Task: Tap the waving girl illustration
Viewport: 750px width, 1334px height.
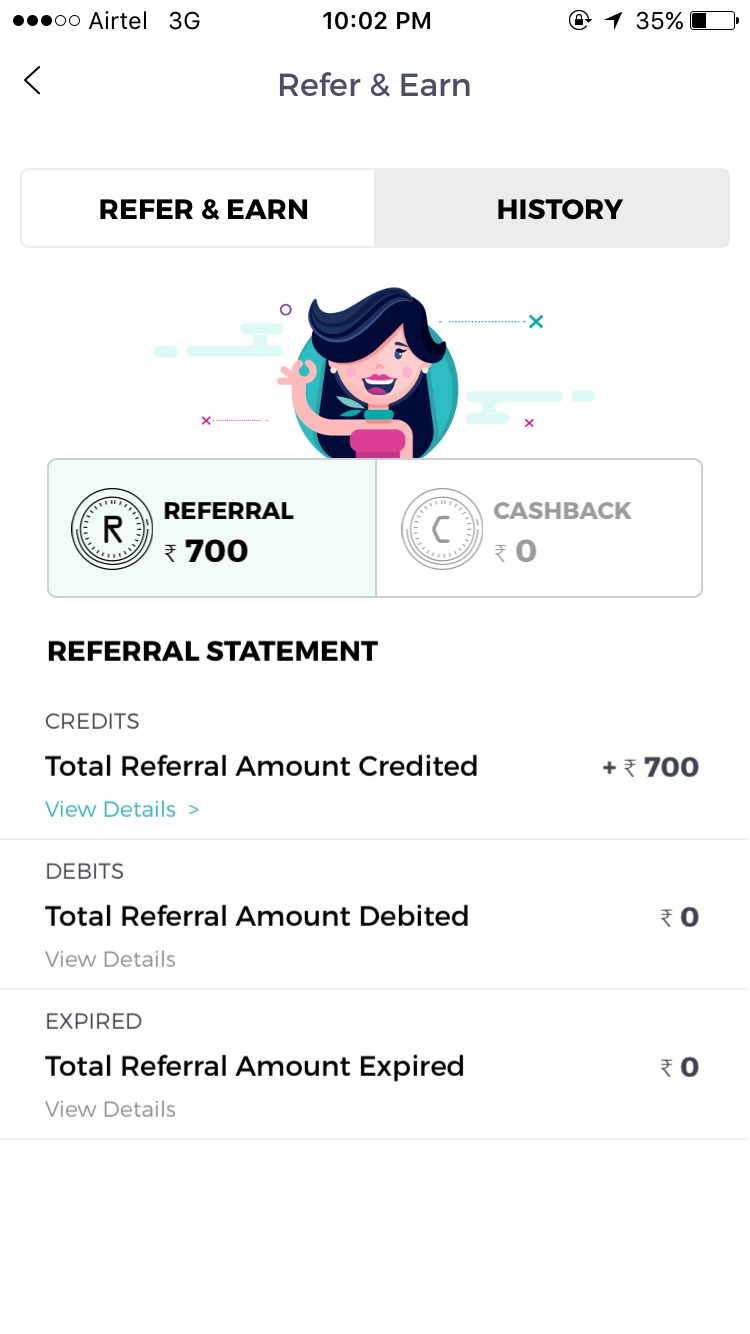Action: [375, 375]
